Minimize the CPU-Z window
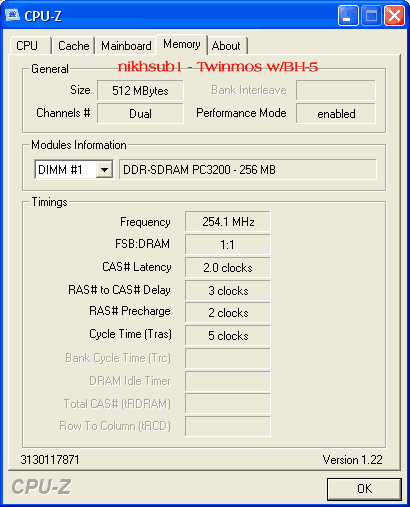This screenshot has height=507, width=410. (x=348, y=15)
